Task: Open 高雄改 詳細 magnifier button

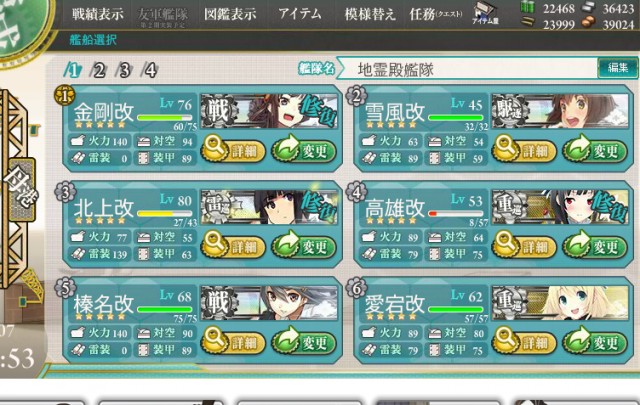Action: point(524,245)
